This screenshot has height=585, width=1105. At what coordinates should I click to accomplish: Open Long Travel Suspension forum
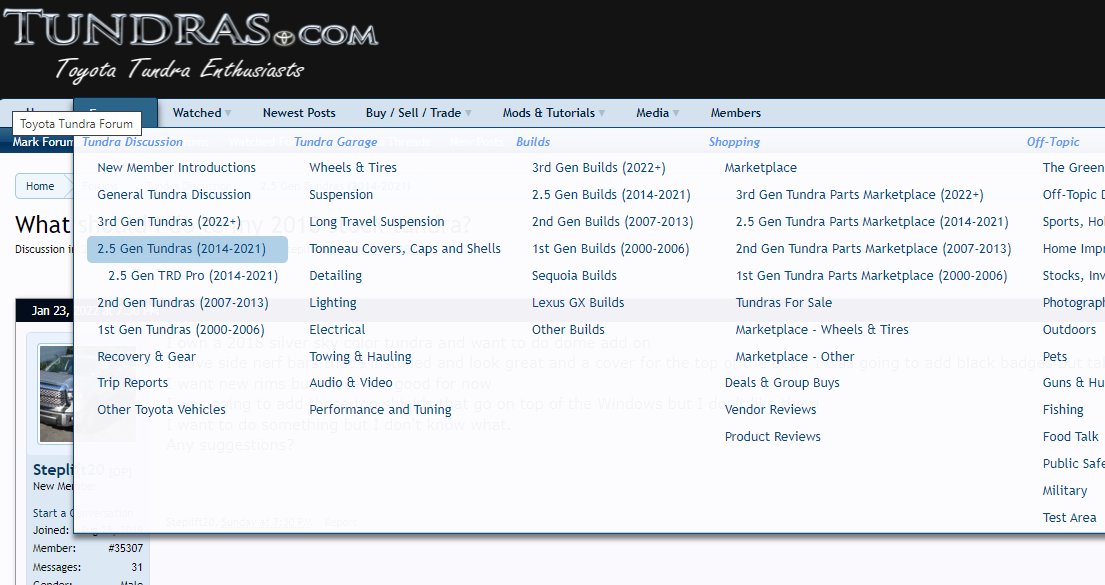pos(377,221)
